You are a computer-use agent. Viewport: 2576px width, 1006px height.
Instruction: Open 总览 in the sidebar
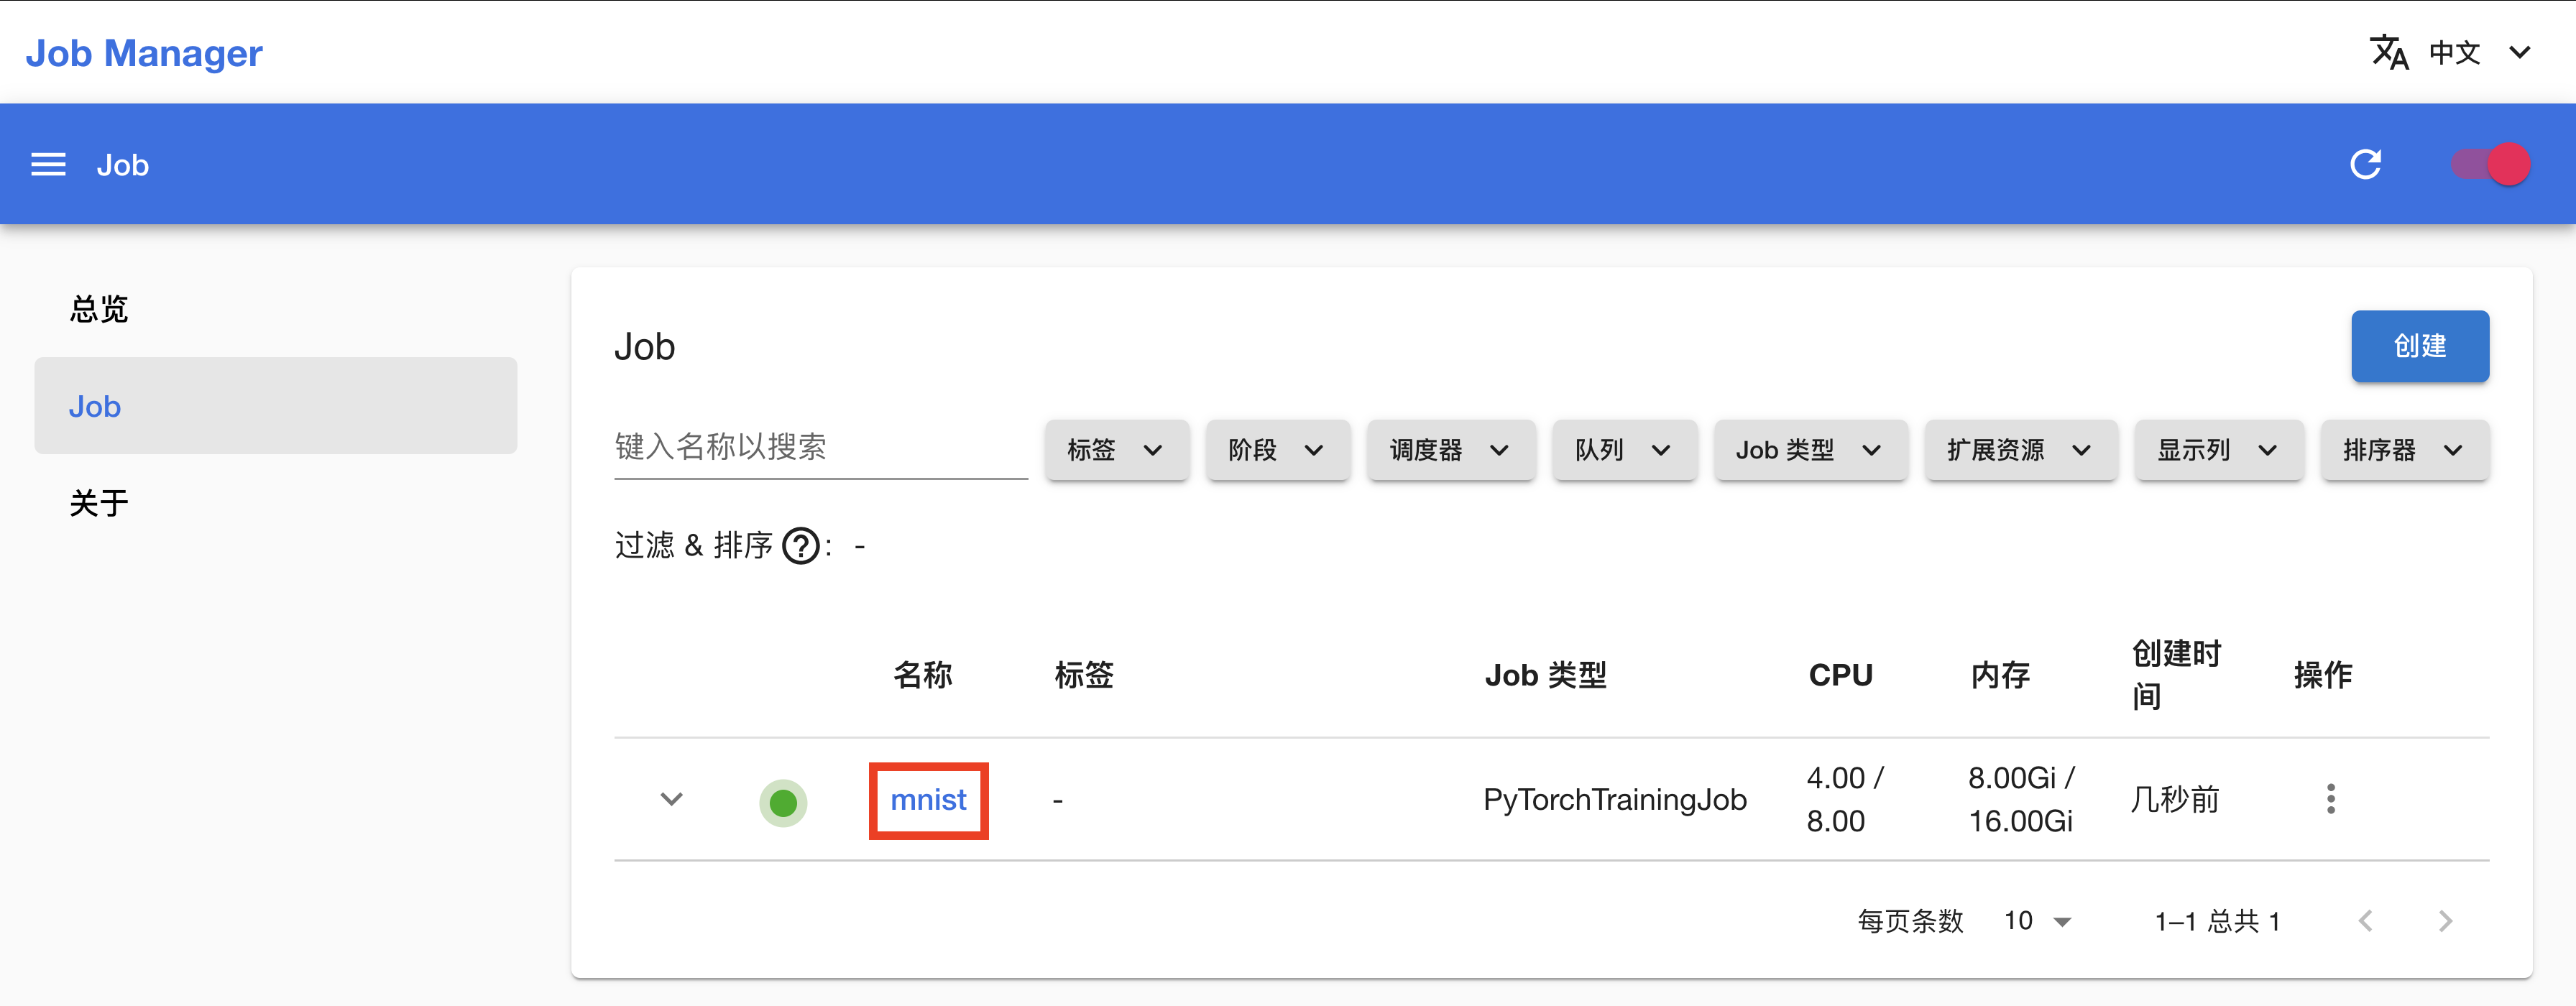pos(275,309)
